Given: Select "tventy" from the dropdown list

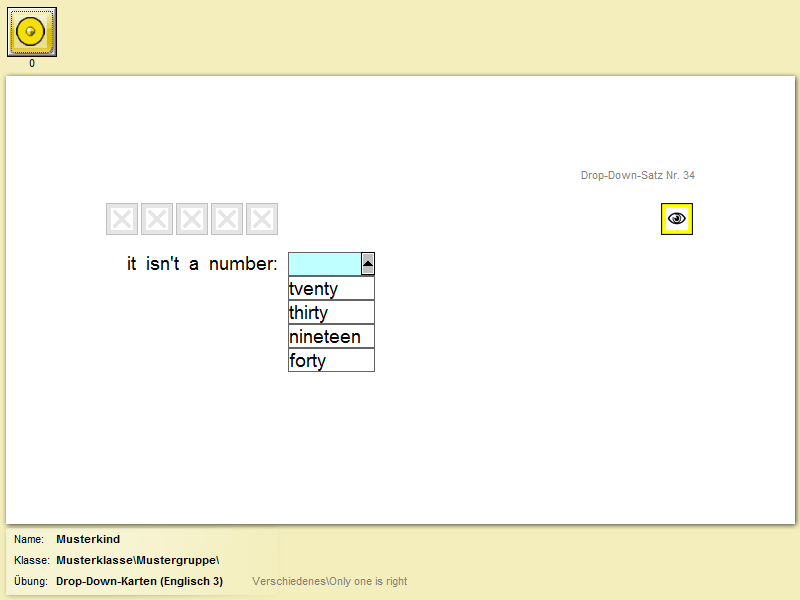Looking at the screenshot, I should [x=331, y=289].
